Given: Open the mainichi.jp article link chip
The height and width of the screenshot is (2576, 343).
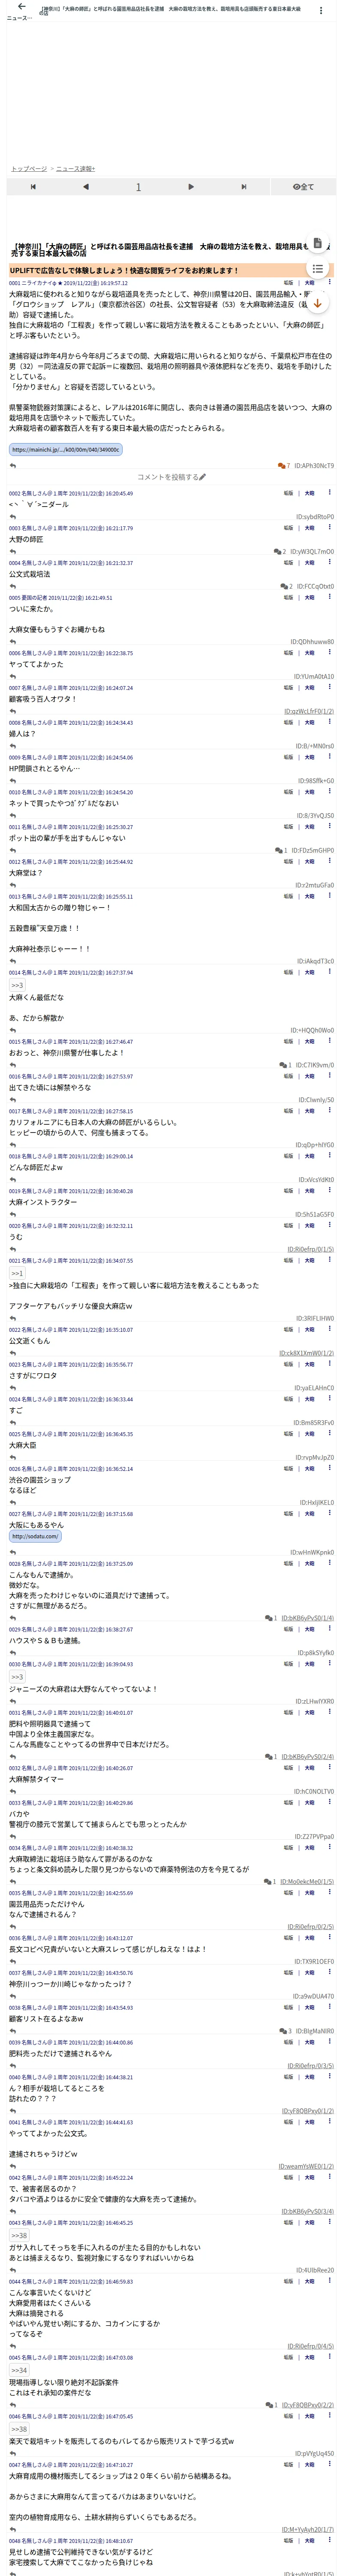Looking at the screenshot, I should pyautogui.click(x=66, y=450).
